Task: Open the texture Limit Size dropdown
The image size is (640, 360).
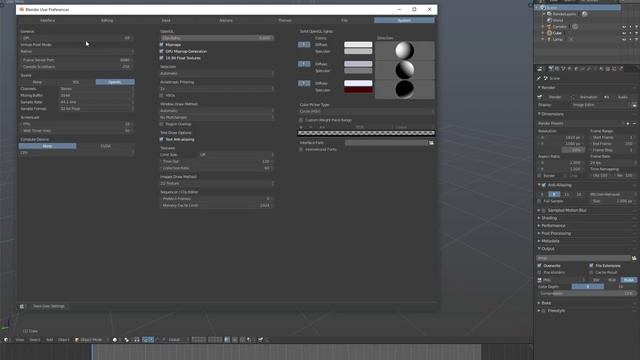Action: coord(236,155)
